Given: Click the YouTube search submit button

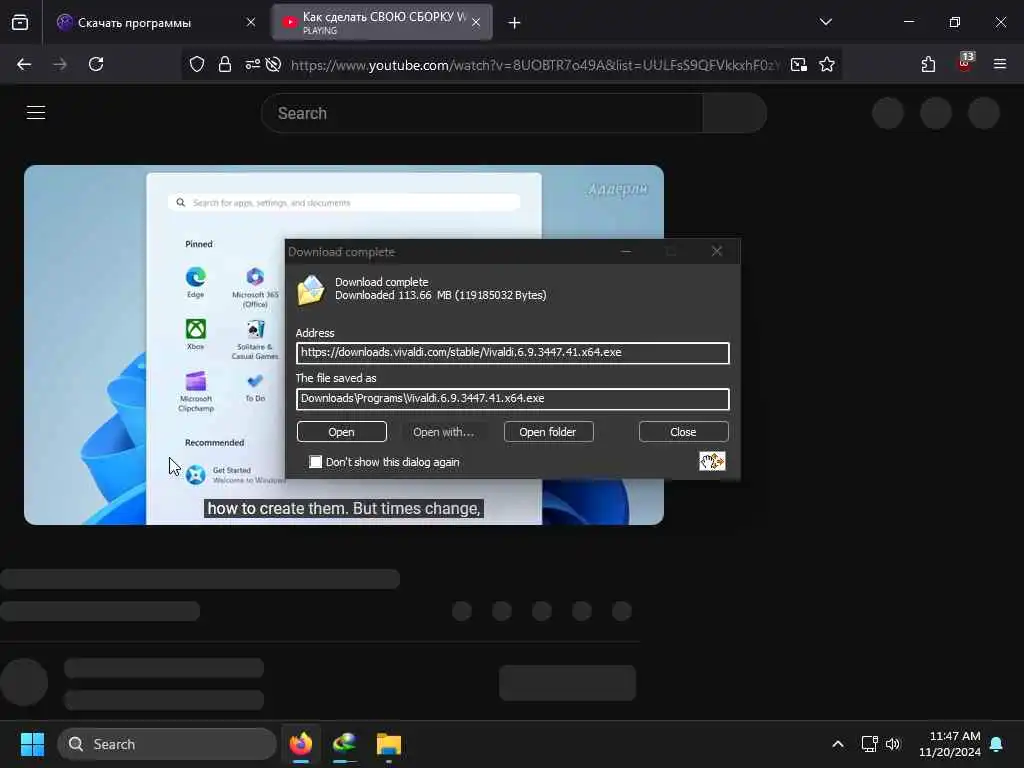Looking at the screenshot, I should [x=735, y=113].
